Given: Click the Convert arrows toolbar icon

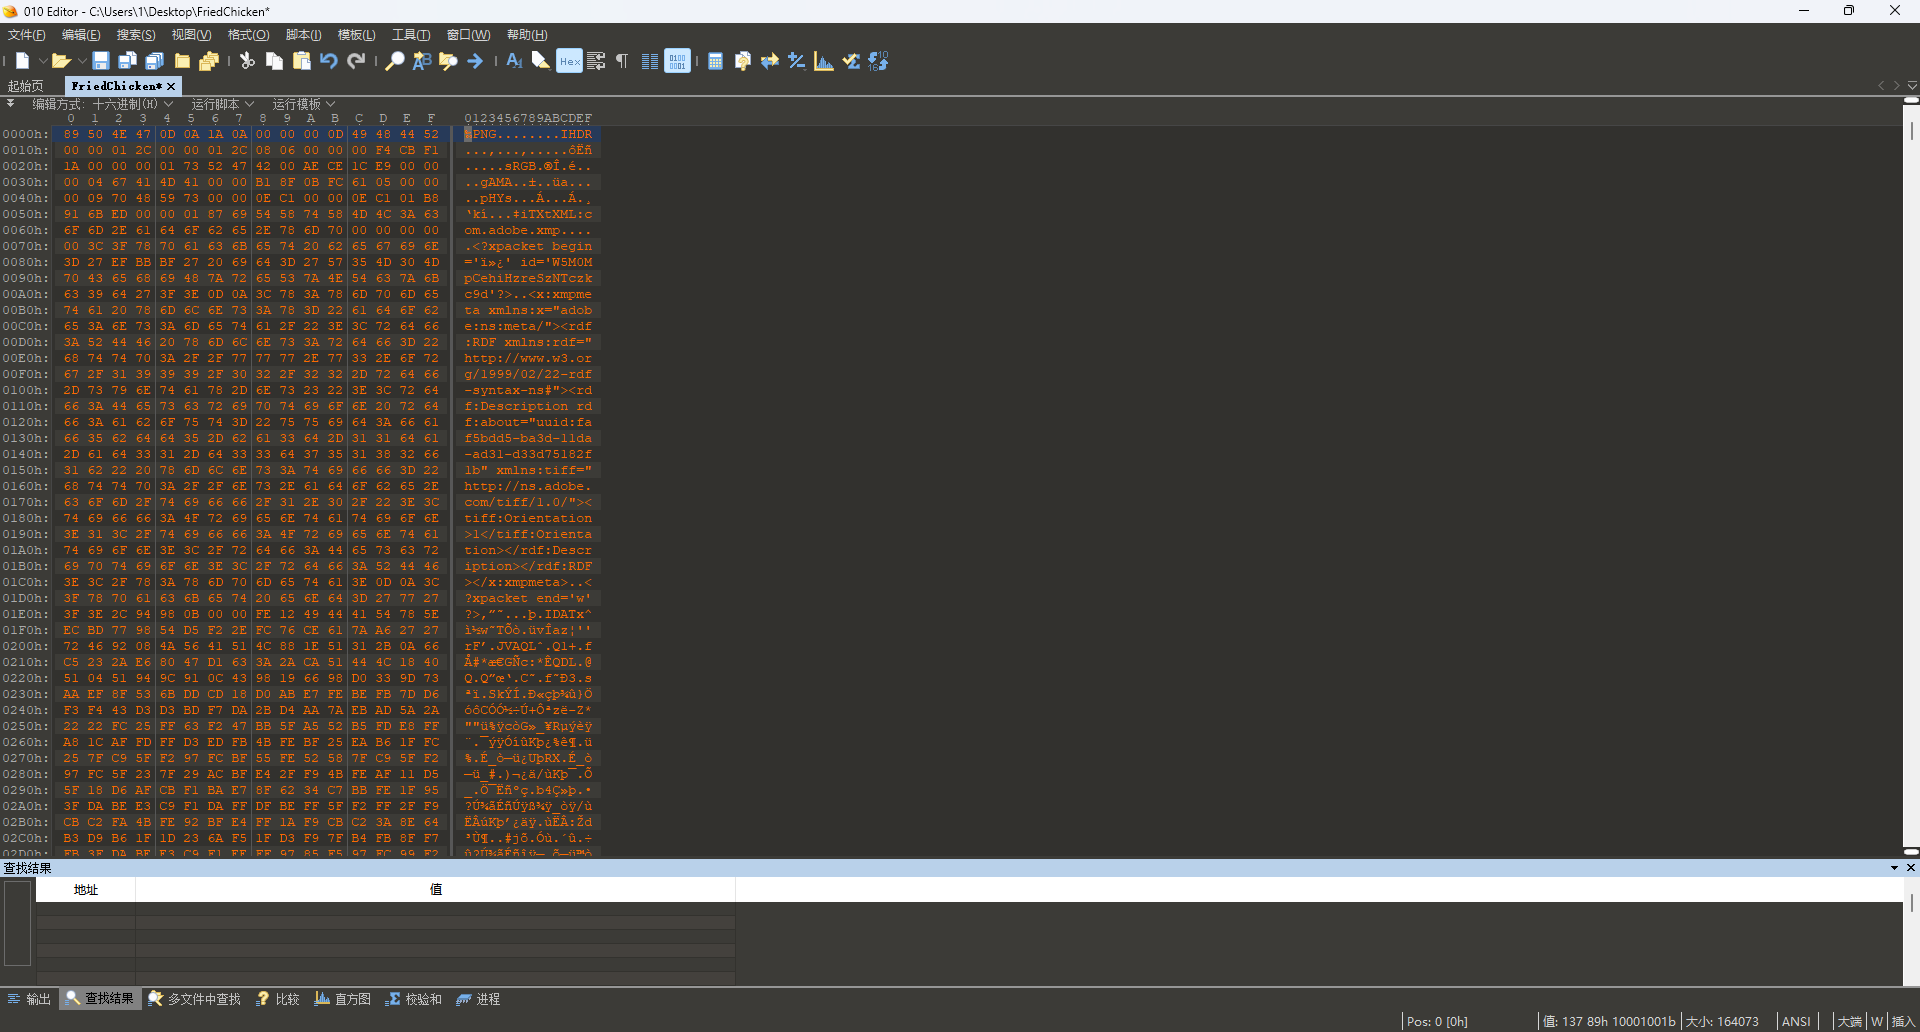Looking at the screenshot, I should pyautogui.click(x=770, y=61).
